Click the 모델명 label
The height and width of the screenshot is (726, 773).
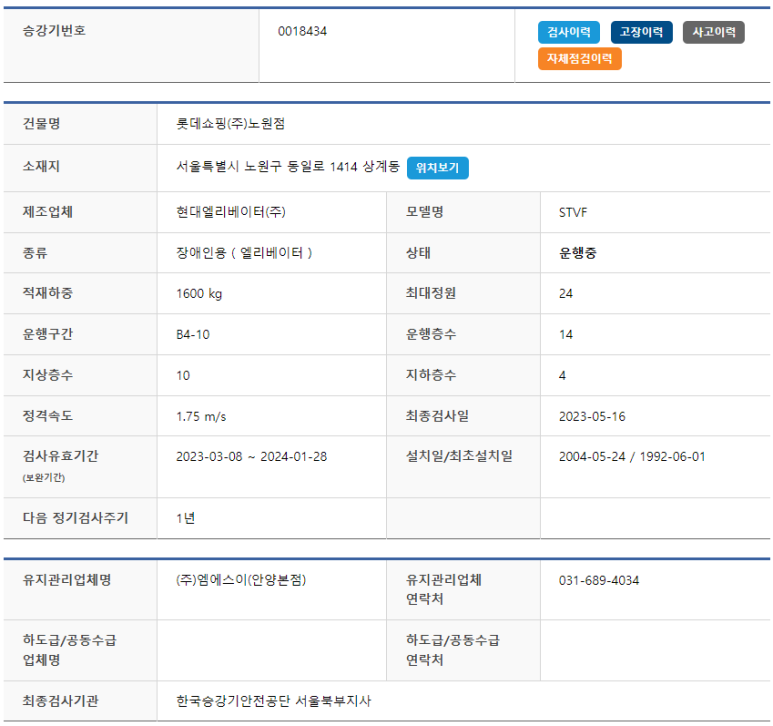tap(424, 212)
